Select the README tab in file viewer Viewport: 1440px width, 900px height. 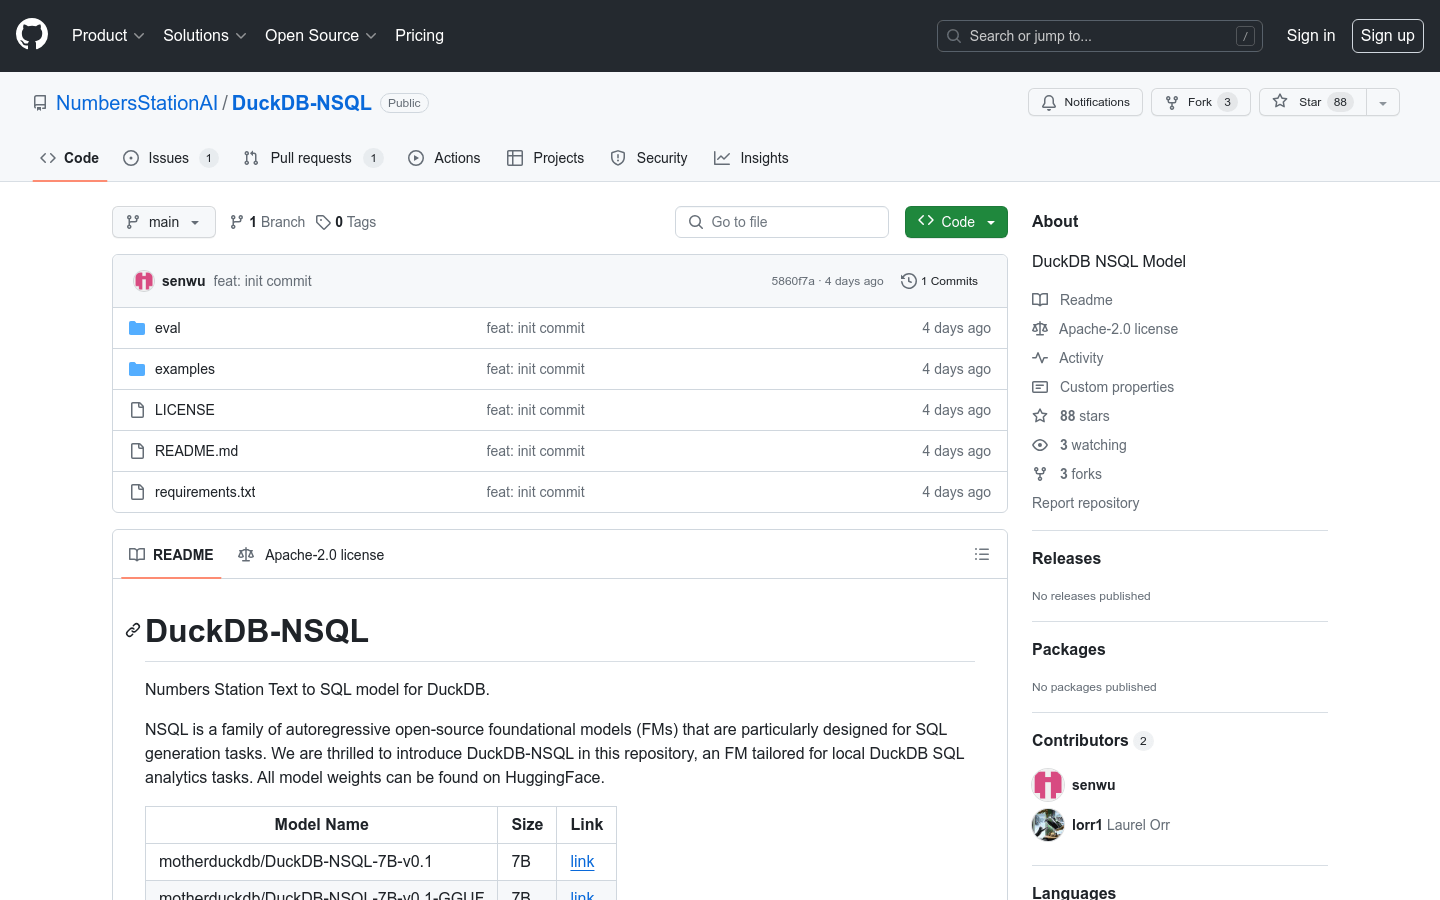[171, 555]
